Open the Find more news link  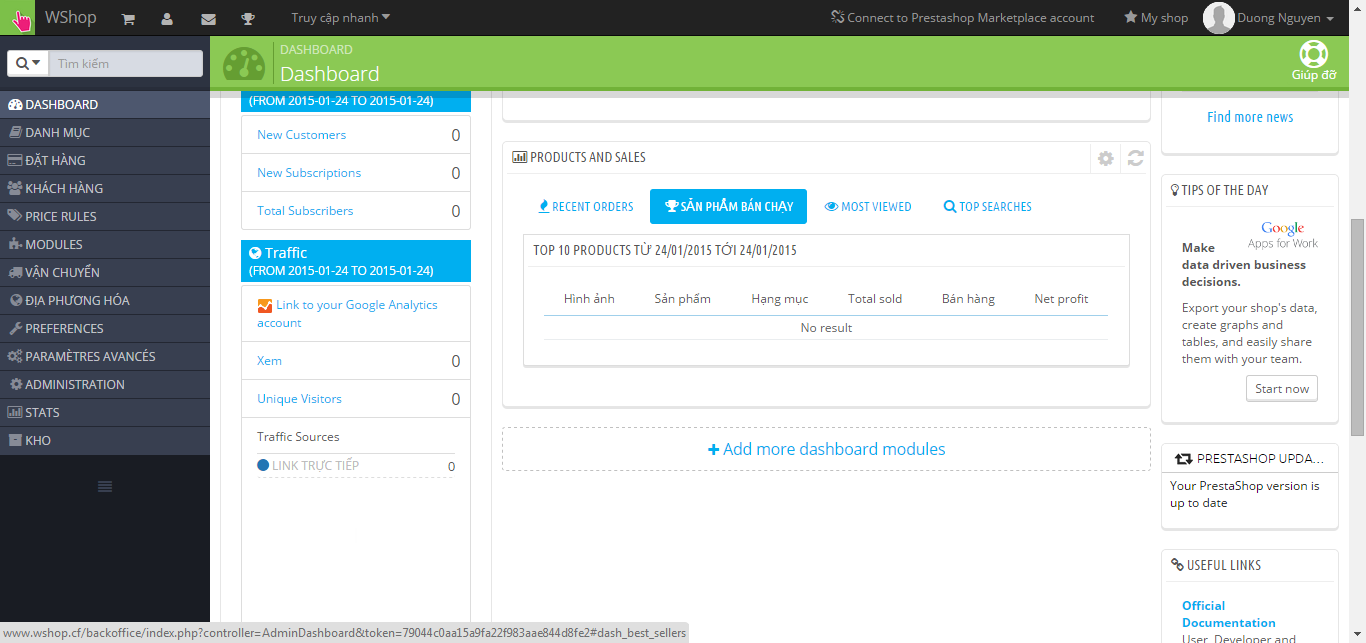1250,117
